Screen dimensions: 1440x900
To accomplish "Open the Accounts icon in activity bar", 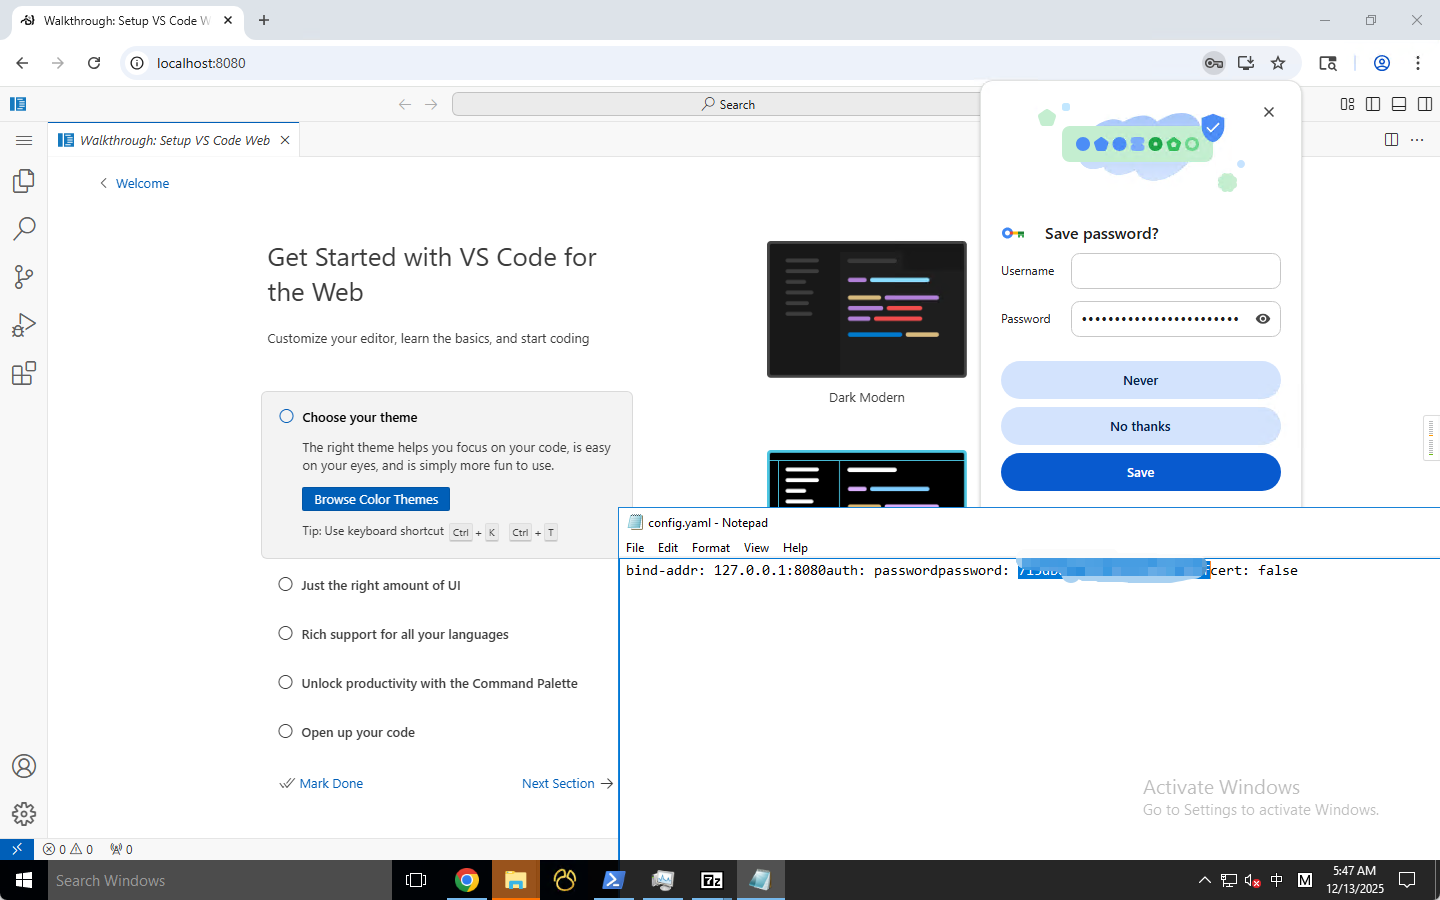I will (x=24, y=766).
